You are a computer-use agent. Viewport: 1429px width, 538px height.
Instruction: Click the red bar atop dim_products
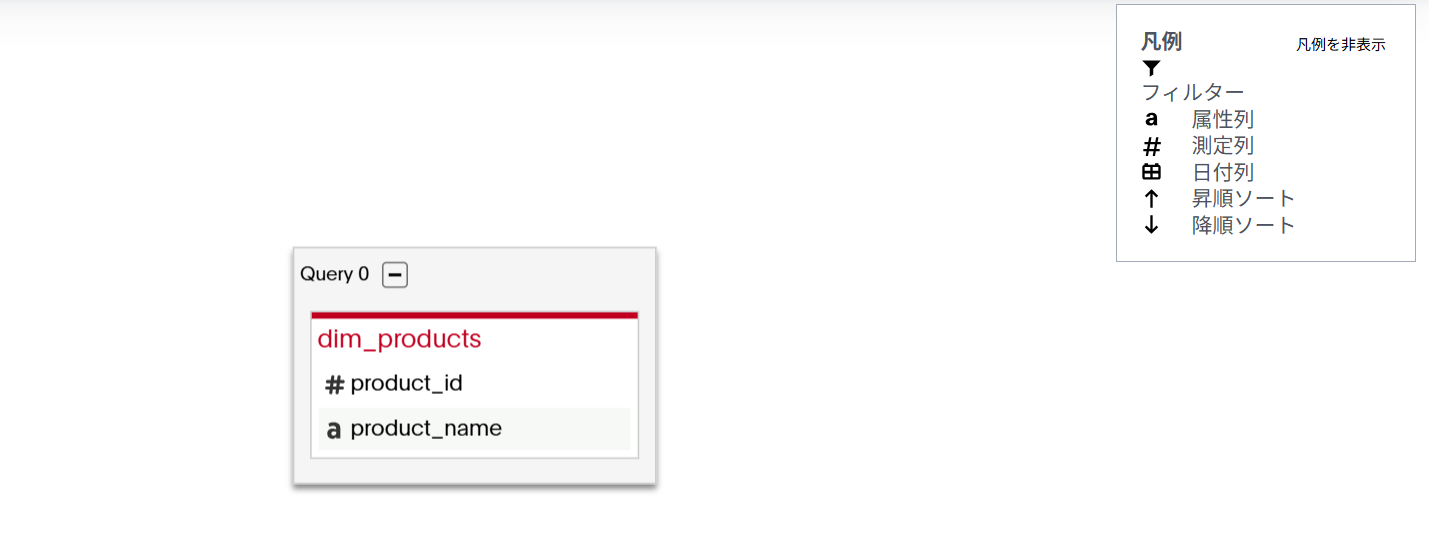click(x=474, y=315)
